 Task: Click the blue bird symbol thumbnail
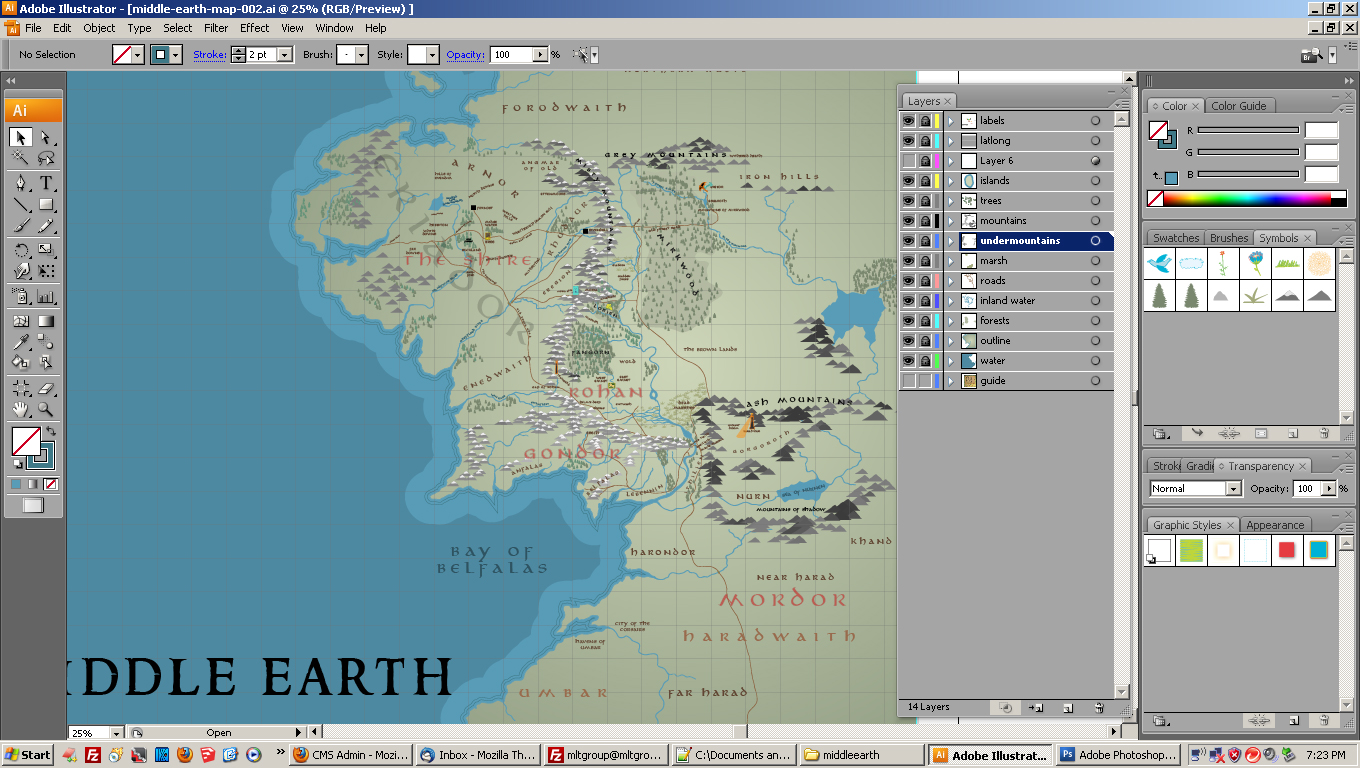(x=1160, y=264)
